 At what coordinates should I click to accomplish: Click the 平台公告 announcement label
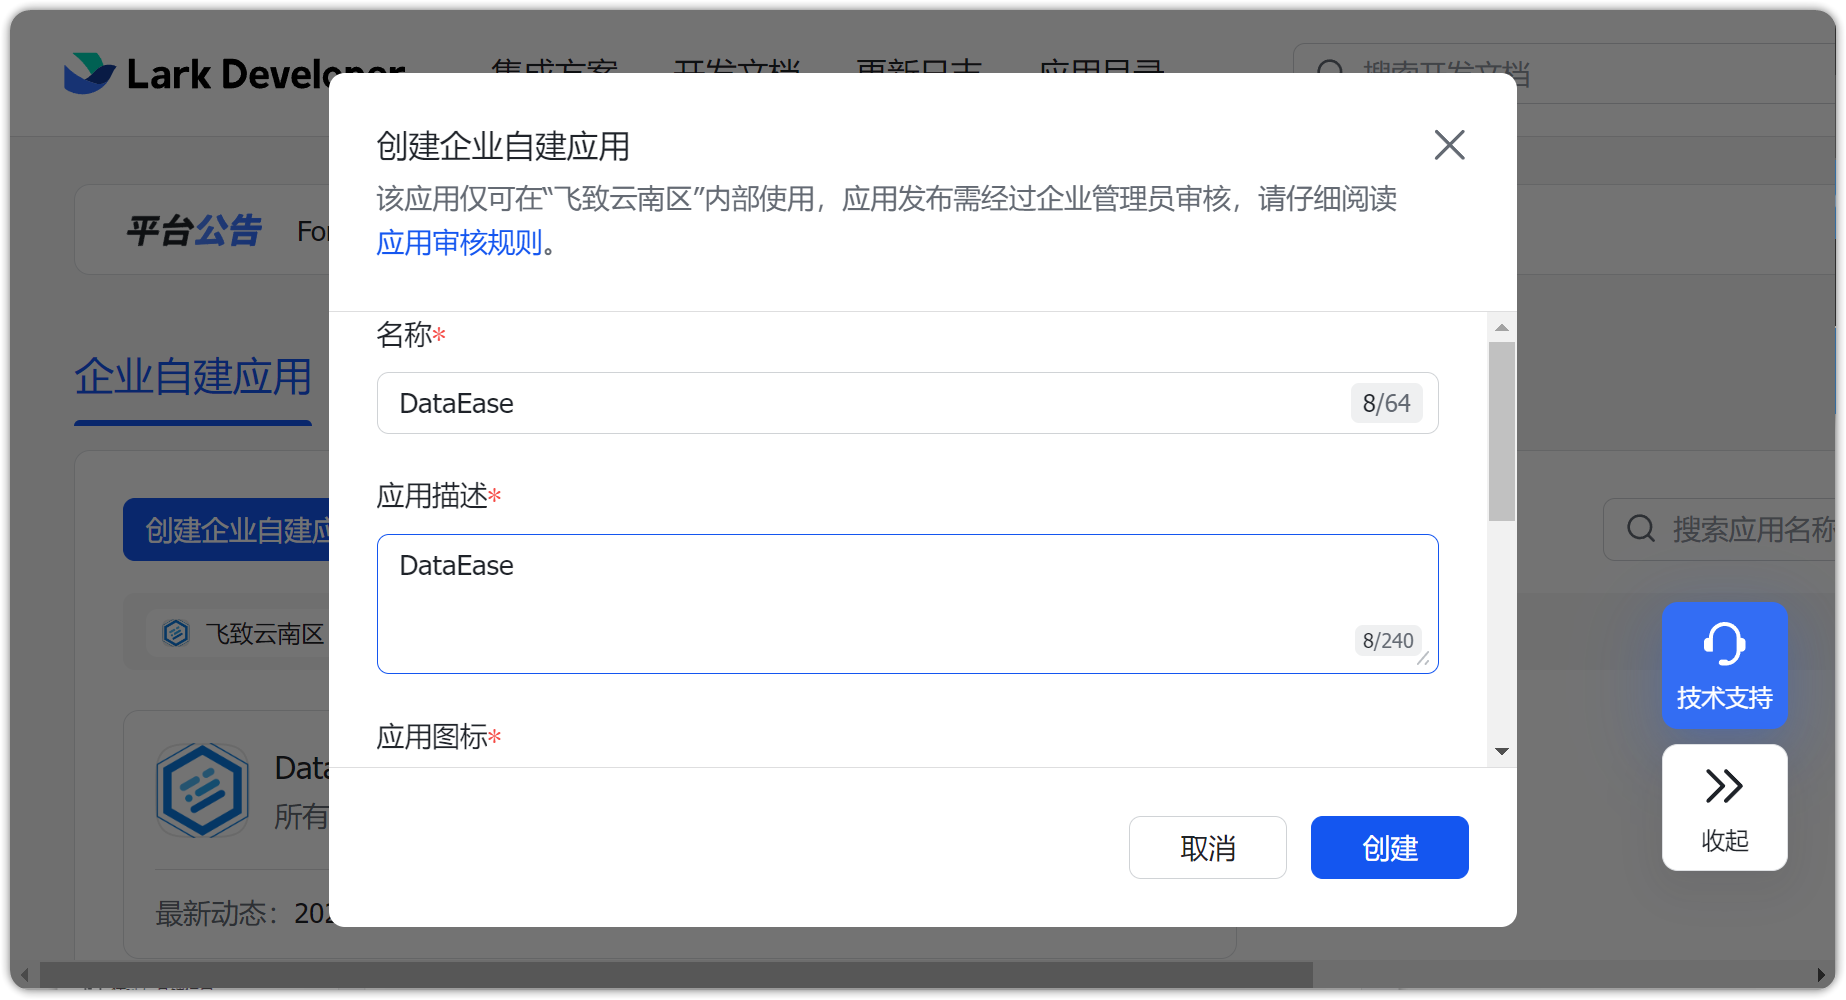tap(194, 231)
